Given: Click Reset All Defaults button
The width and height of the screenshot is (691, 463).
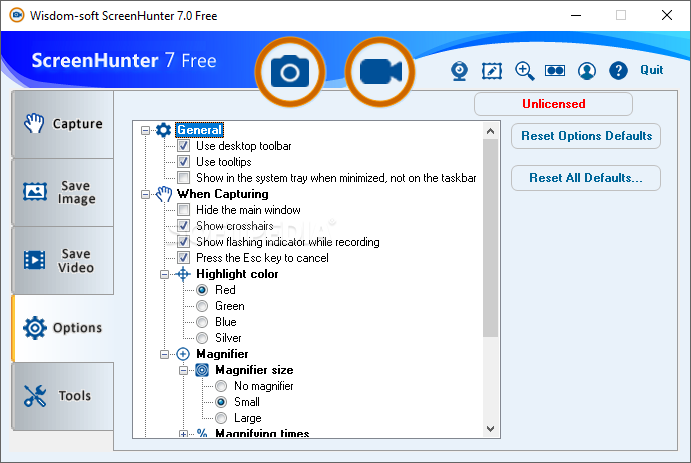Looking at the screenshot, I should coord(586,178).
